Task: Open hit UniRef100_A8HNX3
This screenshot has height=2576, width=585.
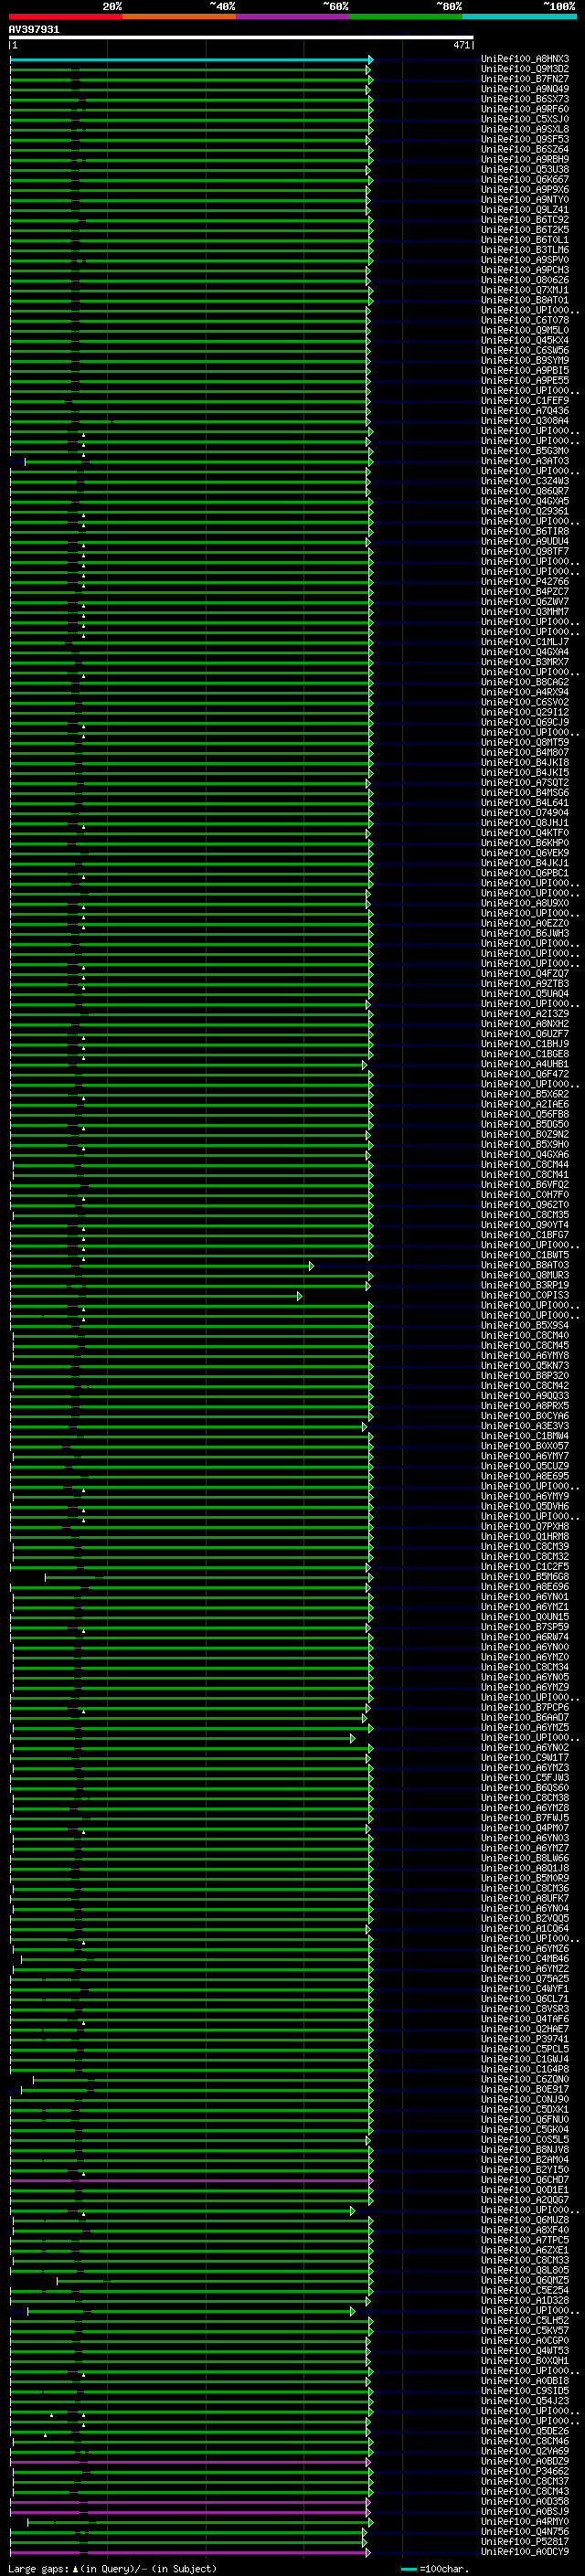Action: pyautogui.click(x=525, y=59)
